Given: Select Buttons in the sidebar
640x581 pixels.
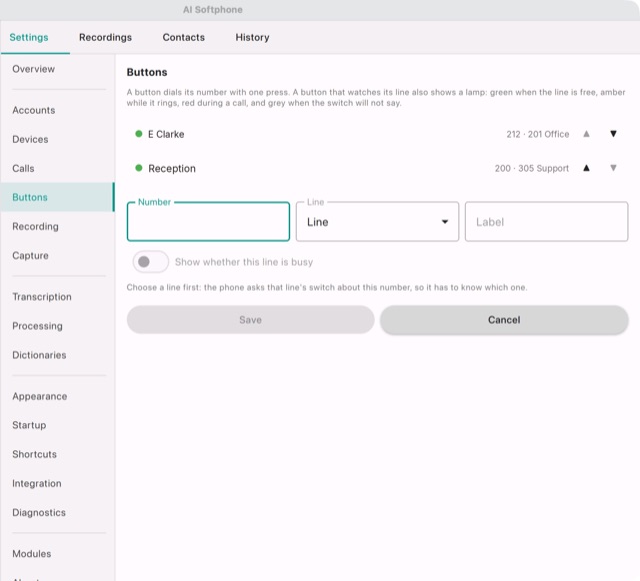Looking at the screenshot, I should (58, 197).
